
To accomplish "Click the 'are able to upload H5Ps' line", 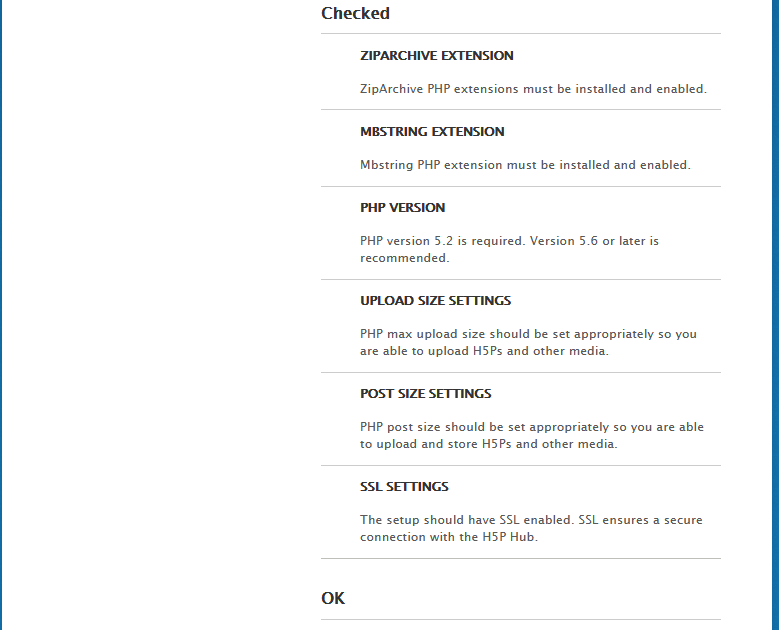I will coord(484,351).
